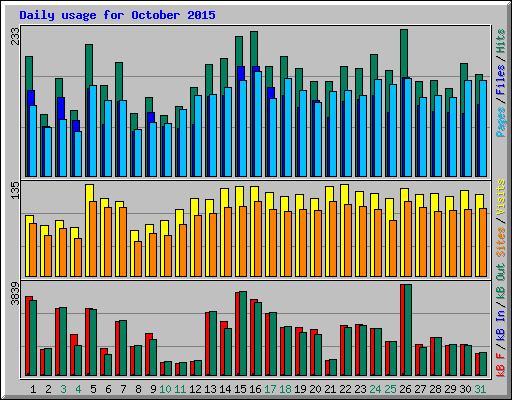This screenshot has height=400, width=512.
Task: Select day label '21' on the x-axis
Action: click(330, 389)
